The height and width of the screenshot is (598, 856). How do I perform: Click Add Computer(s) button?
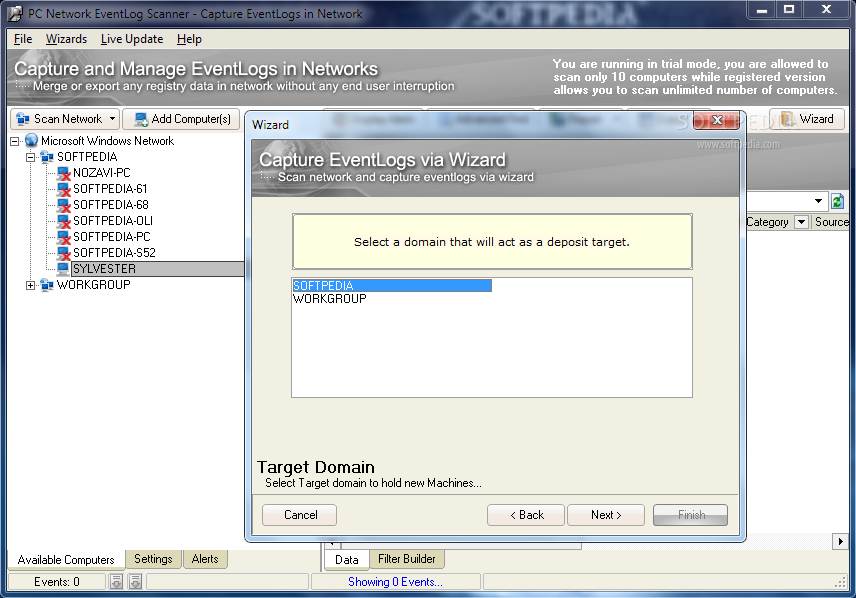click(x=182, y=119)
